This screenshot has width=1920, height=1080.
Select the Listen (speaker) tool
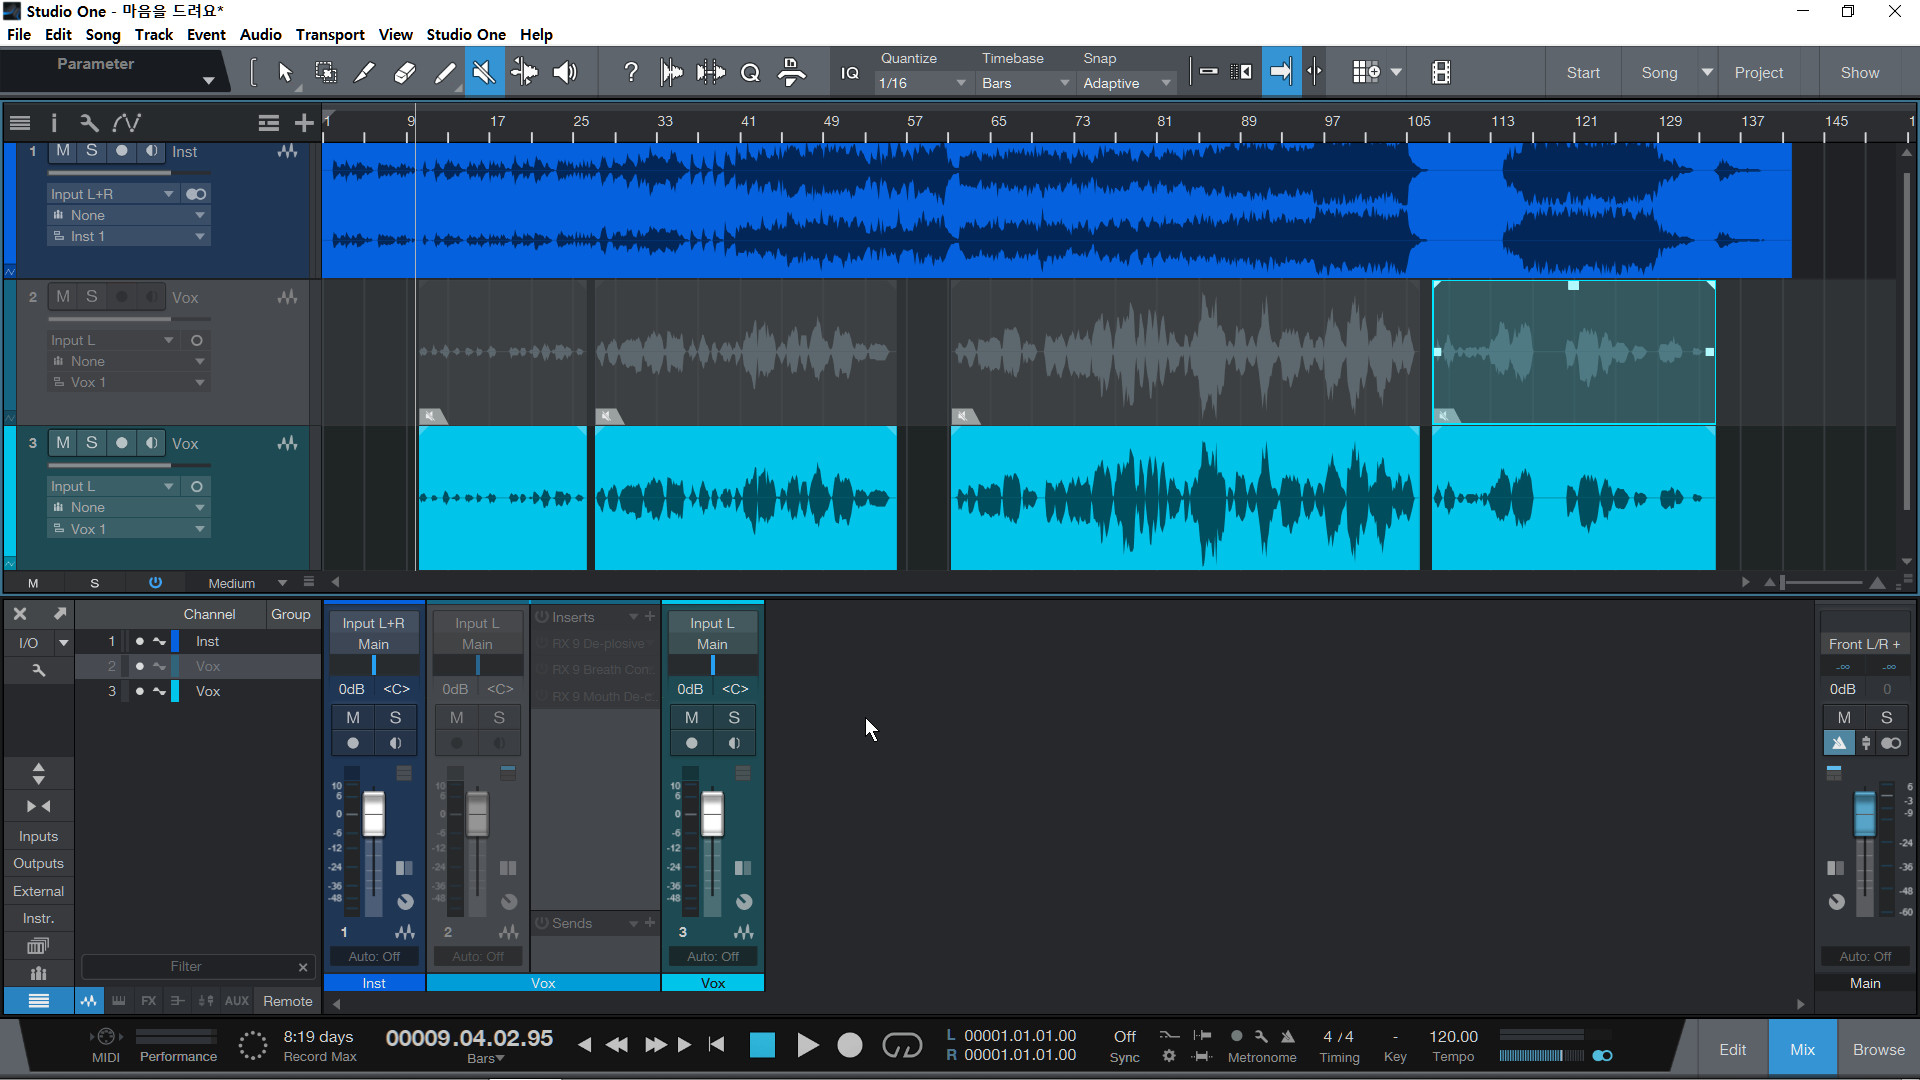[x=565, y=72]
